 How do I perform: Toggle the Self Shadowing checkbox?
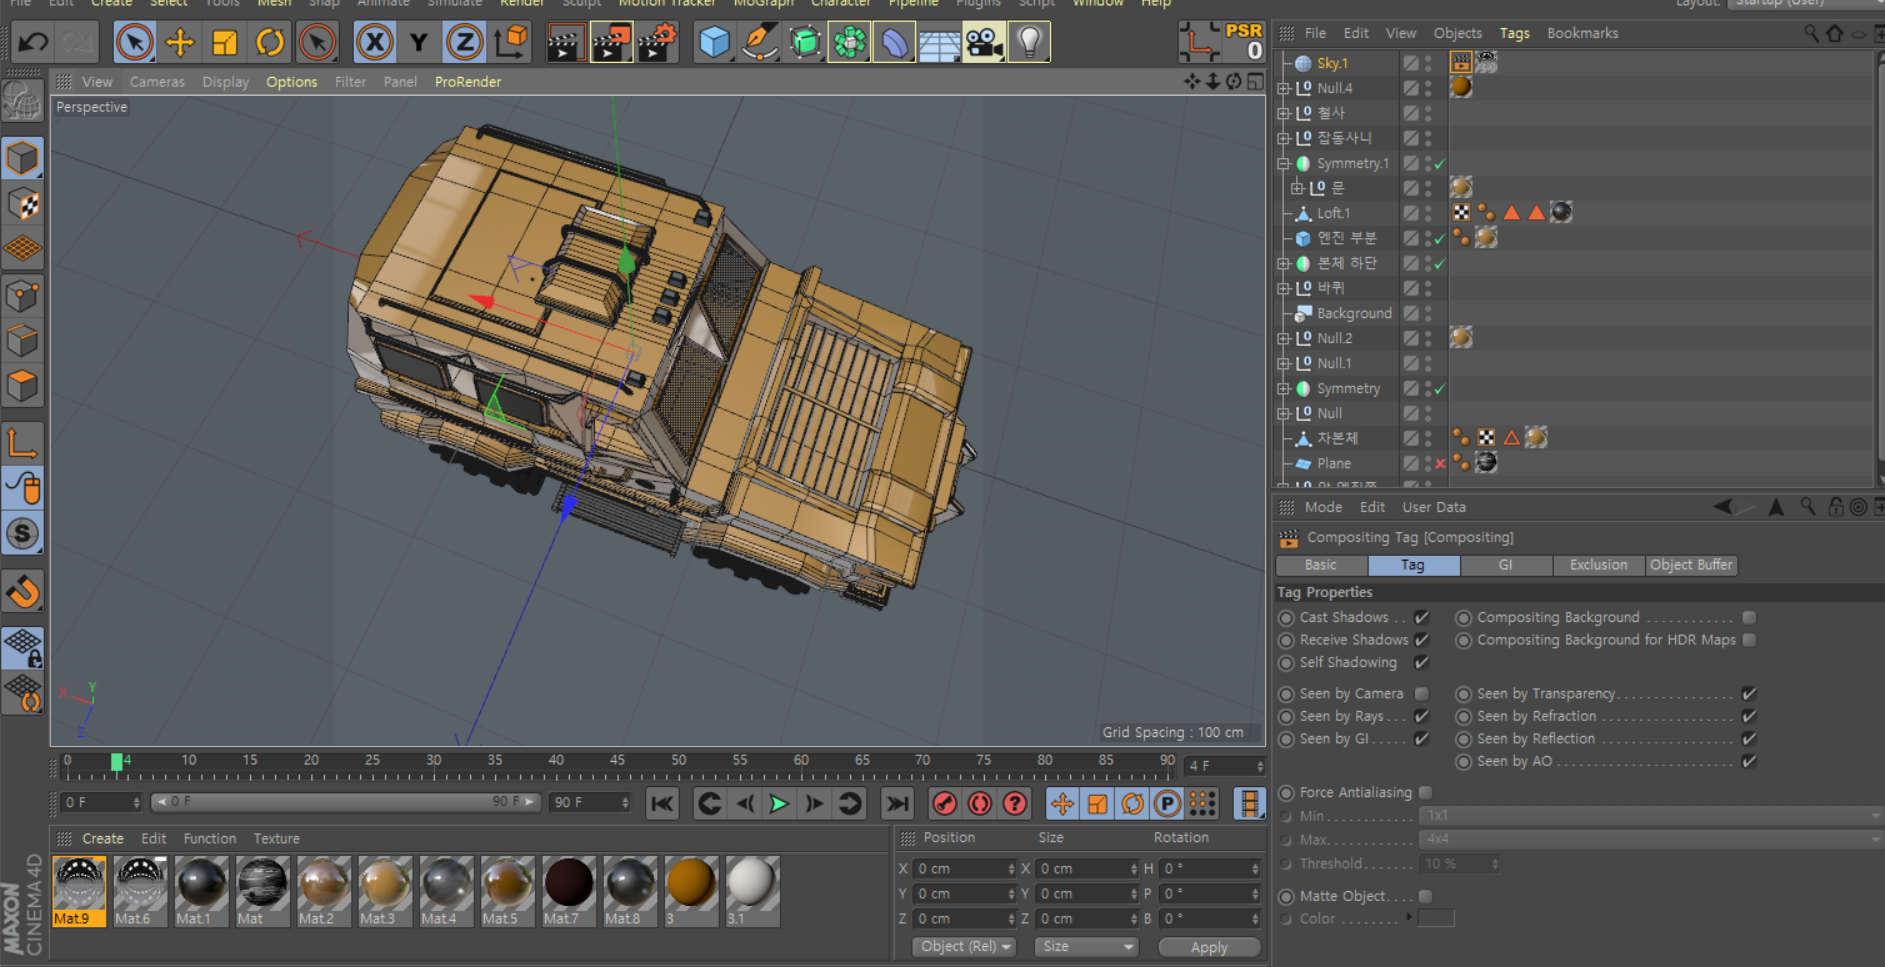pyautogui.click(x=1422, y=662)
